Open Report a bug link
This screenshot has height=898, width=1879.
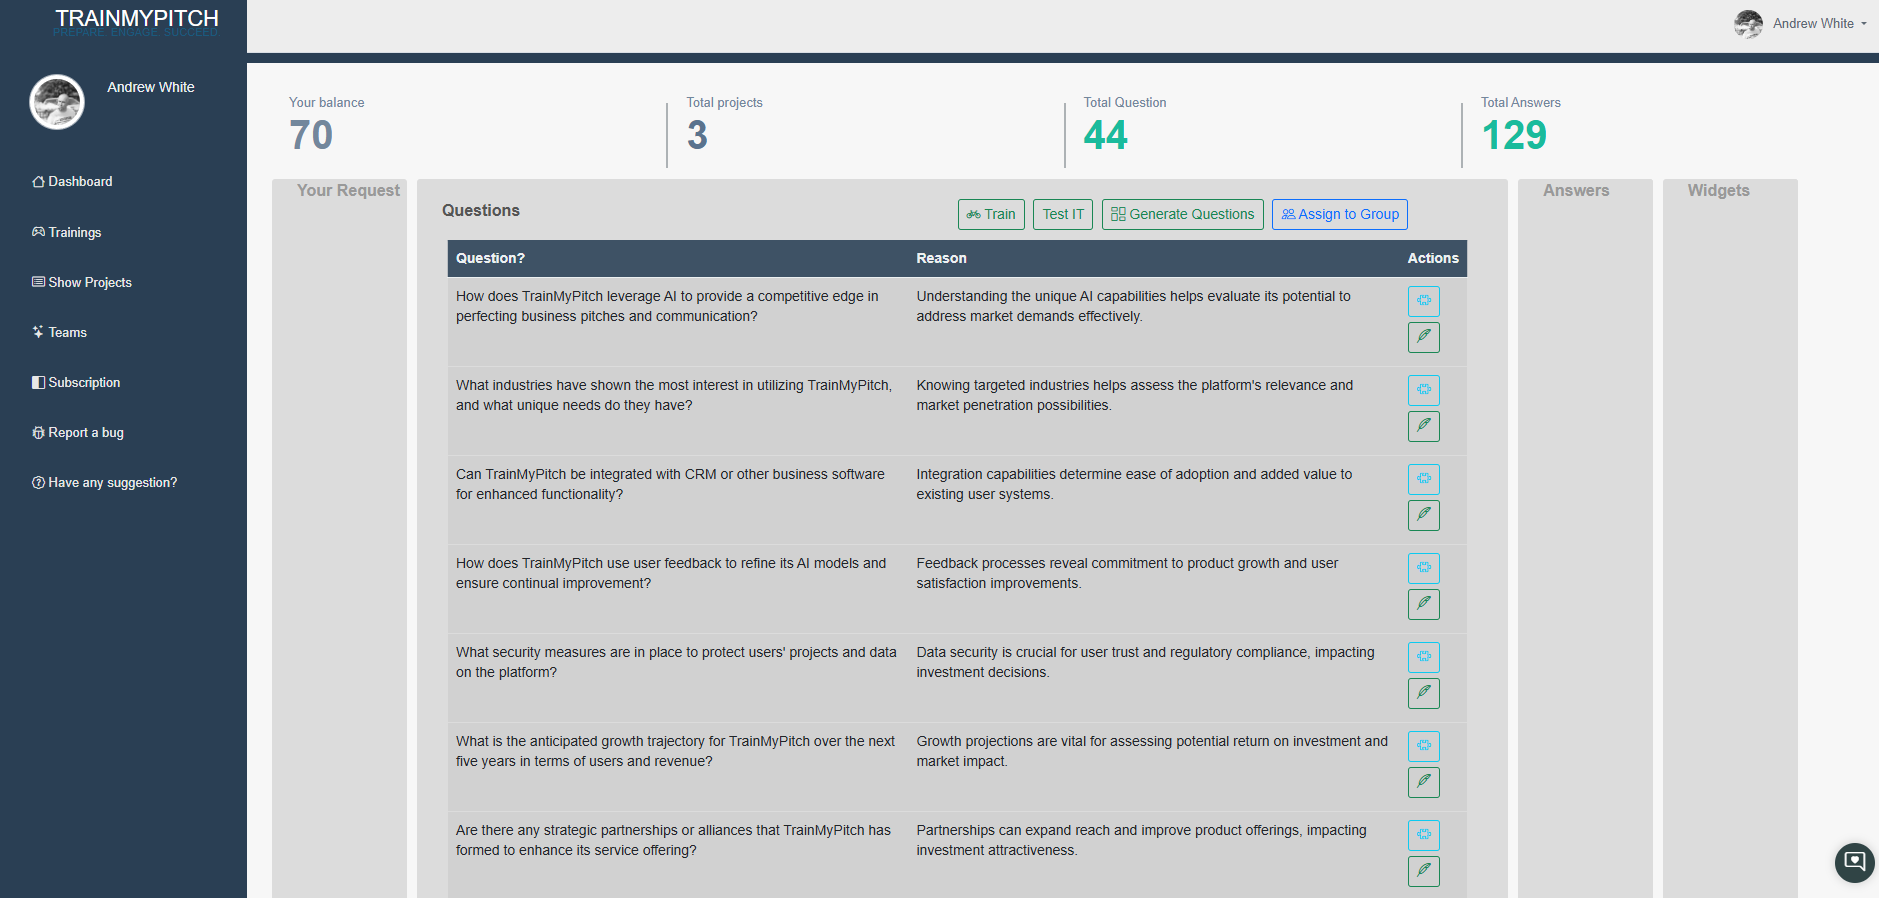pos(78,432)
